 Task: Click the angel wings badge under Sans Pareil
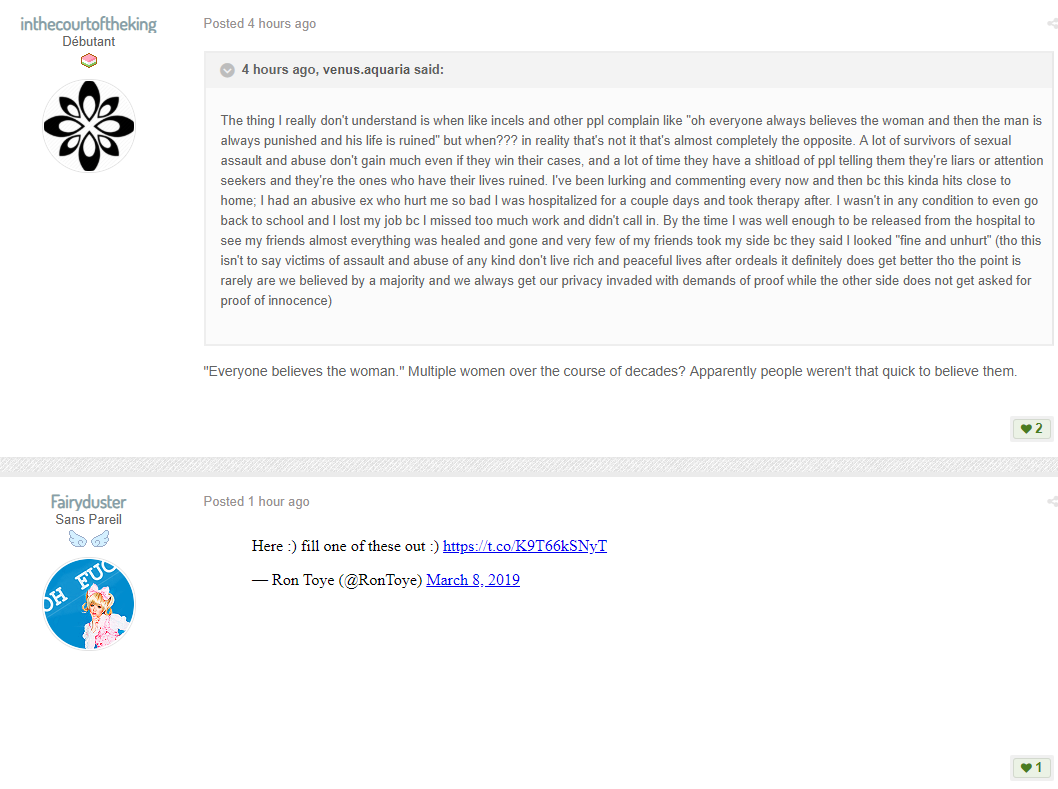[89, 539]
